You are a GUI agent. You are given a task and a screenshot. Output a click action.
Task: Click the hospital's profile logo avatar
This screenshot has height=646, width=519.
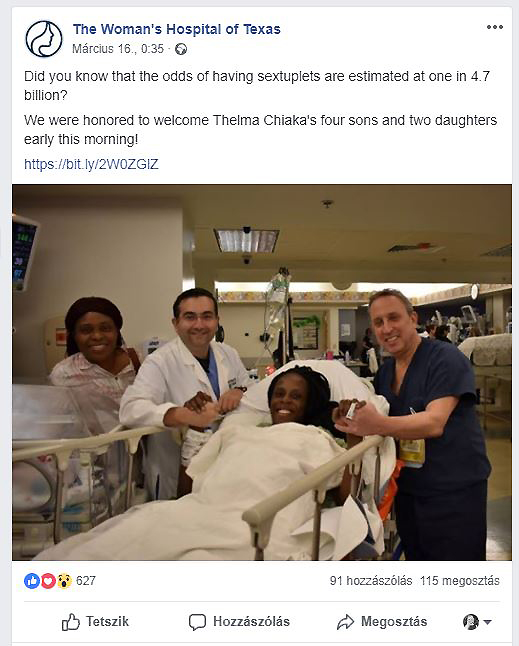pos(44,39)
